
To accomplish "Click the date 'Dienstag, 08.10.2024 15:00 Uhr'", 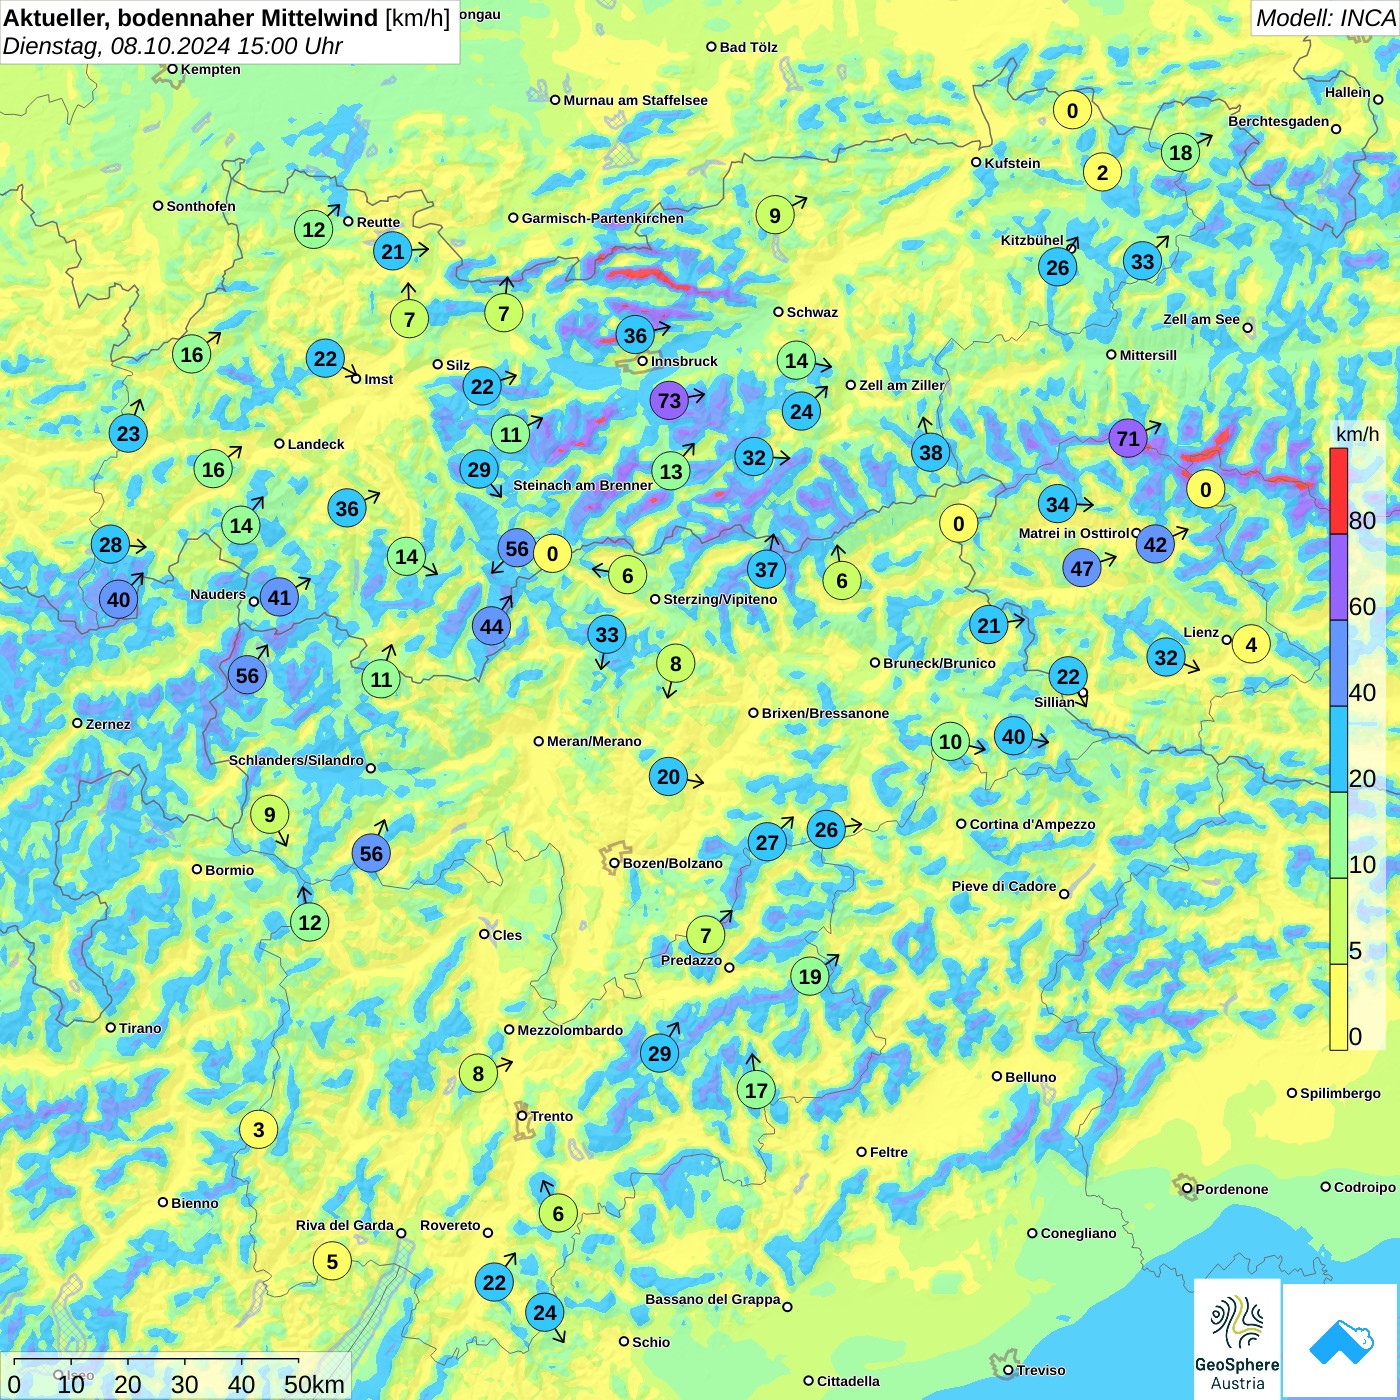I will point(172,46).
